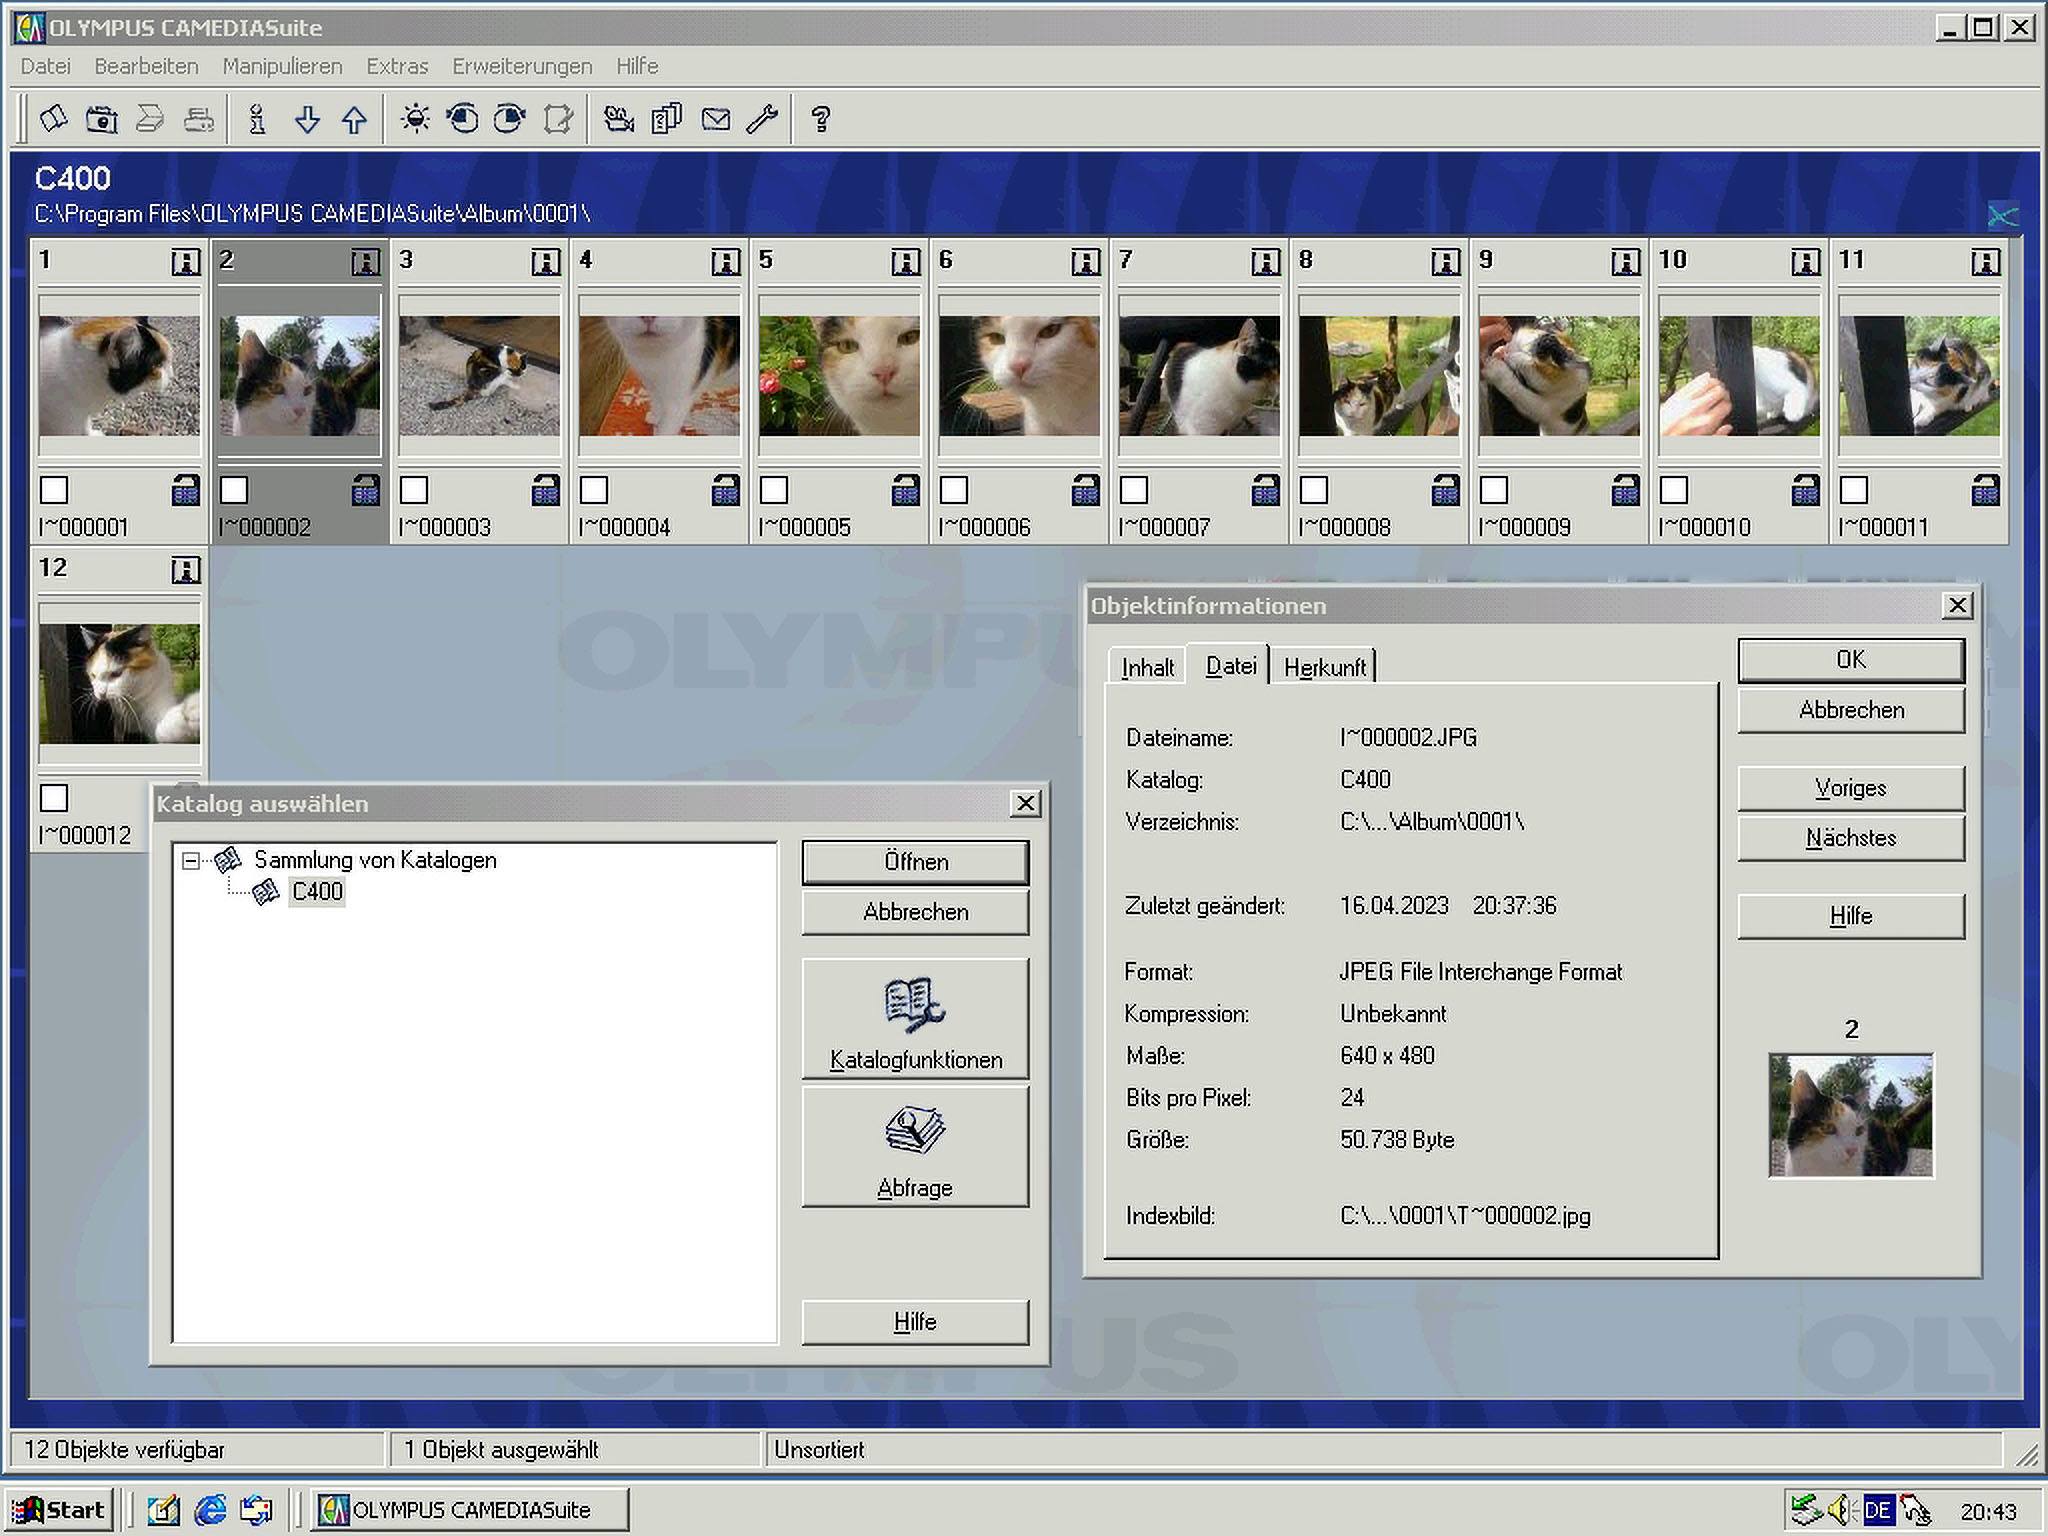Click the open catalog book icon in toolbar

[x=54, y=119]
